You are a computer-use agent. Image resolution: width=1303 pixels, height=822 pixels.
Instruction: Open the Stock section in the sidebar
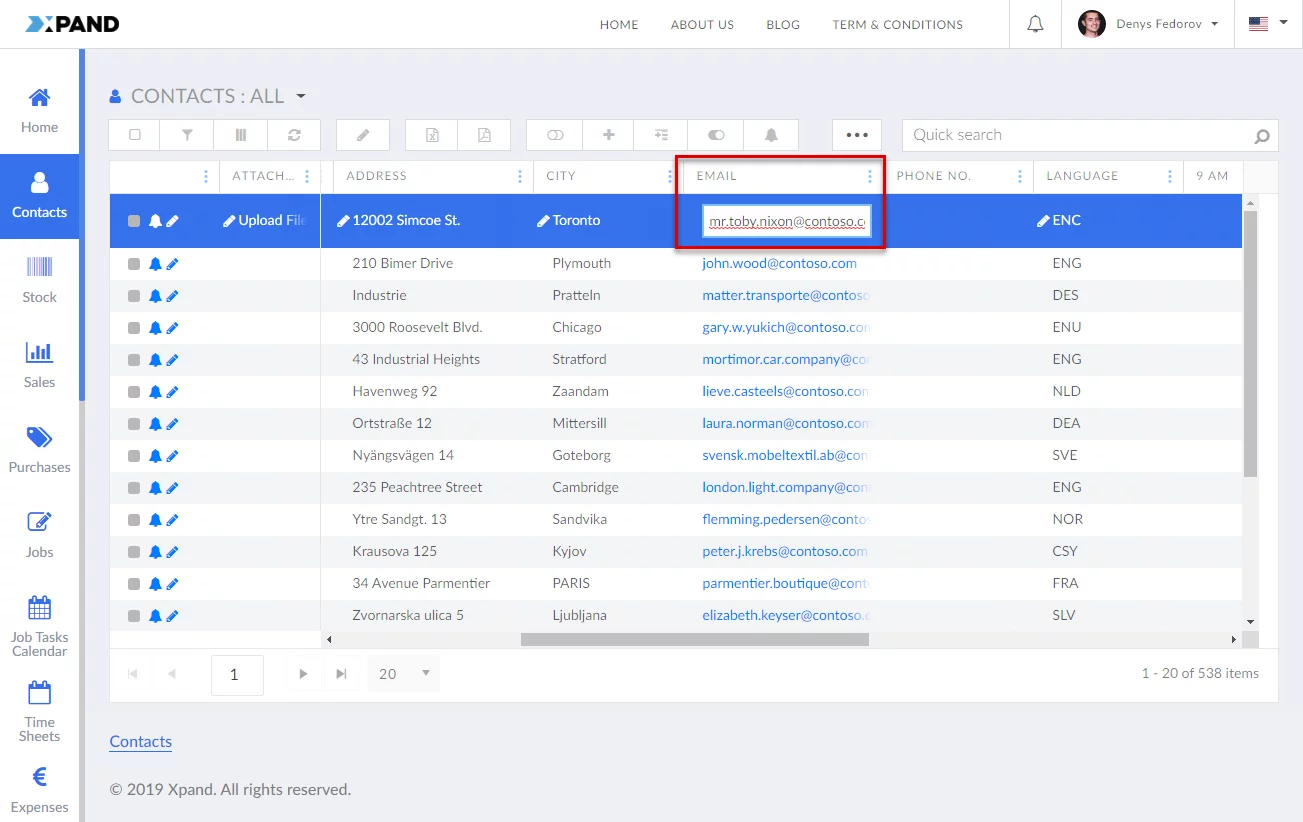click(x=39, y=280)
